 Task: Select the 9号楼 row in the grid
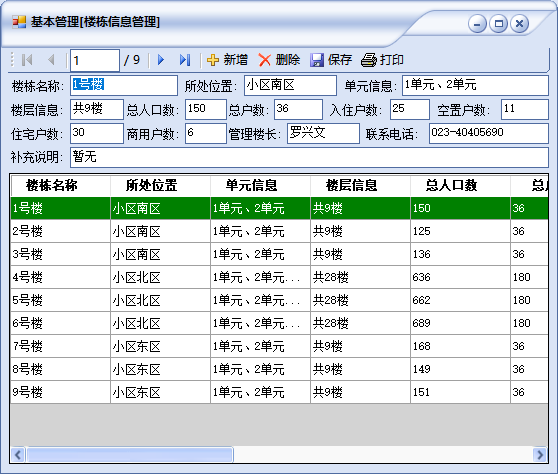tap(279, 393)
